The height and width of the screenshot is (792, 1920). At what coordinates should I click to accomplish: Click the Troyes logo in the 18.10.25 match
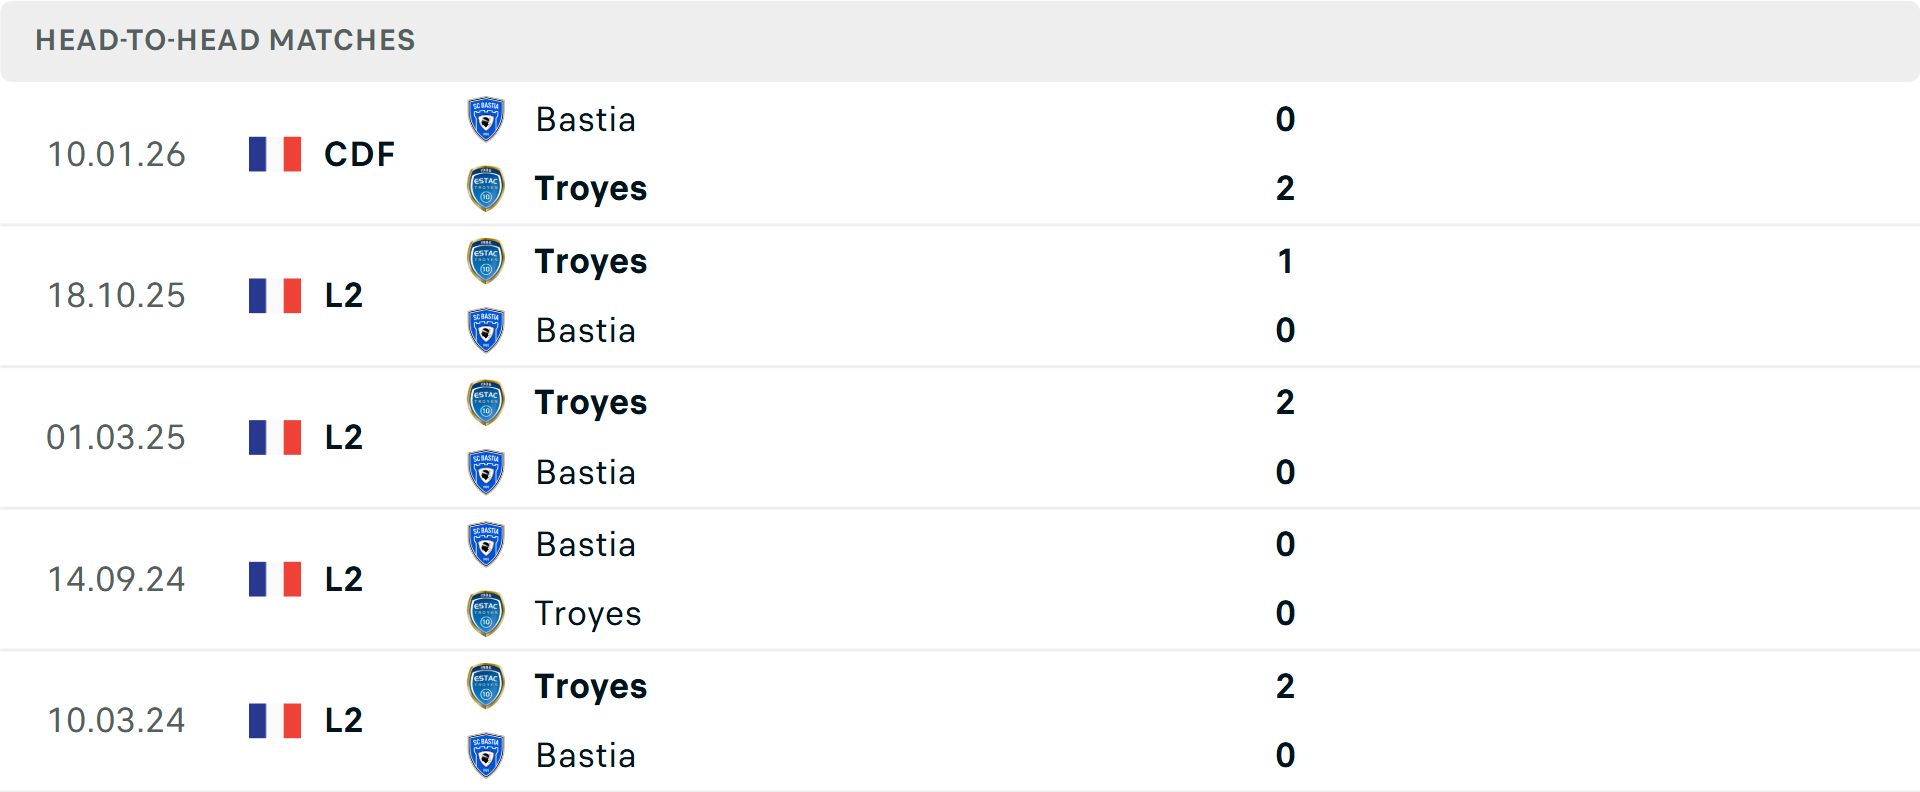(486, 260)
